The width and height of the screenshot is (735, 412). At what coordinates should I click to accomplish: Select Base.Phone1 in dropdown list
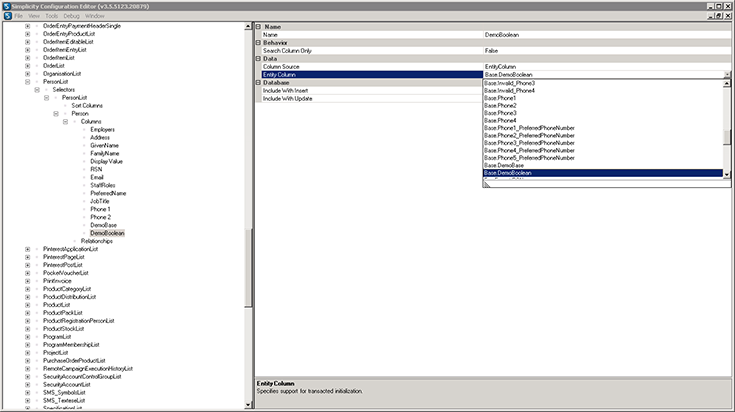coord(500,98)
